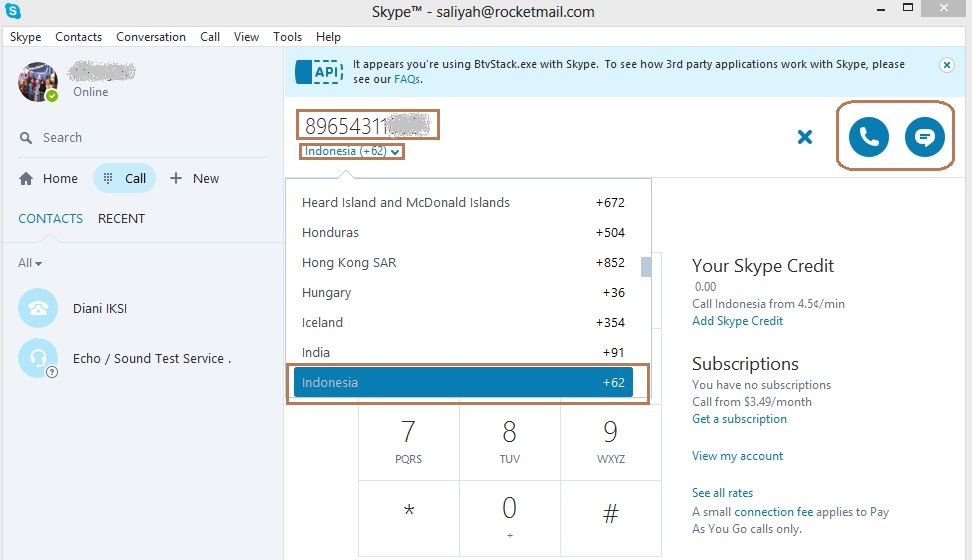The image size is (972, 560).
Task: Click the blue SMS message button
Action: (x=924, y=136)
